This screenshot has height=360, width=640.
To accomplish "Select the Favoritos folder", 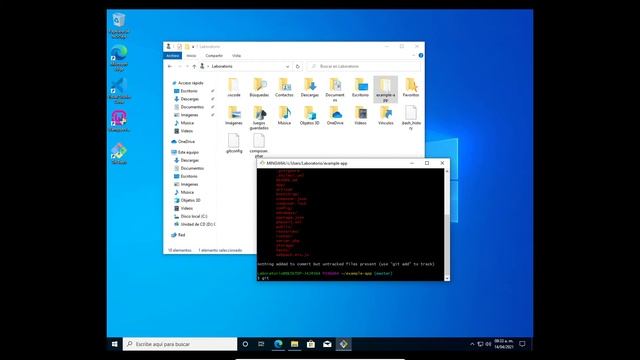I will pyautogui.click(x=411, y=87).
